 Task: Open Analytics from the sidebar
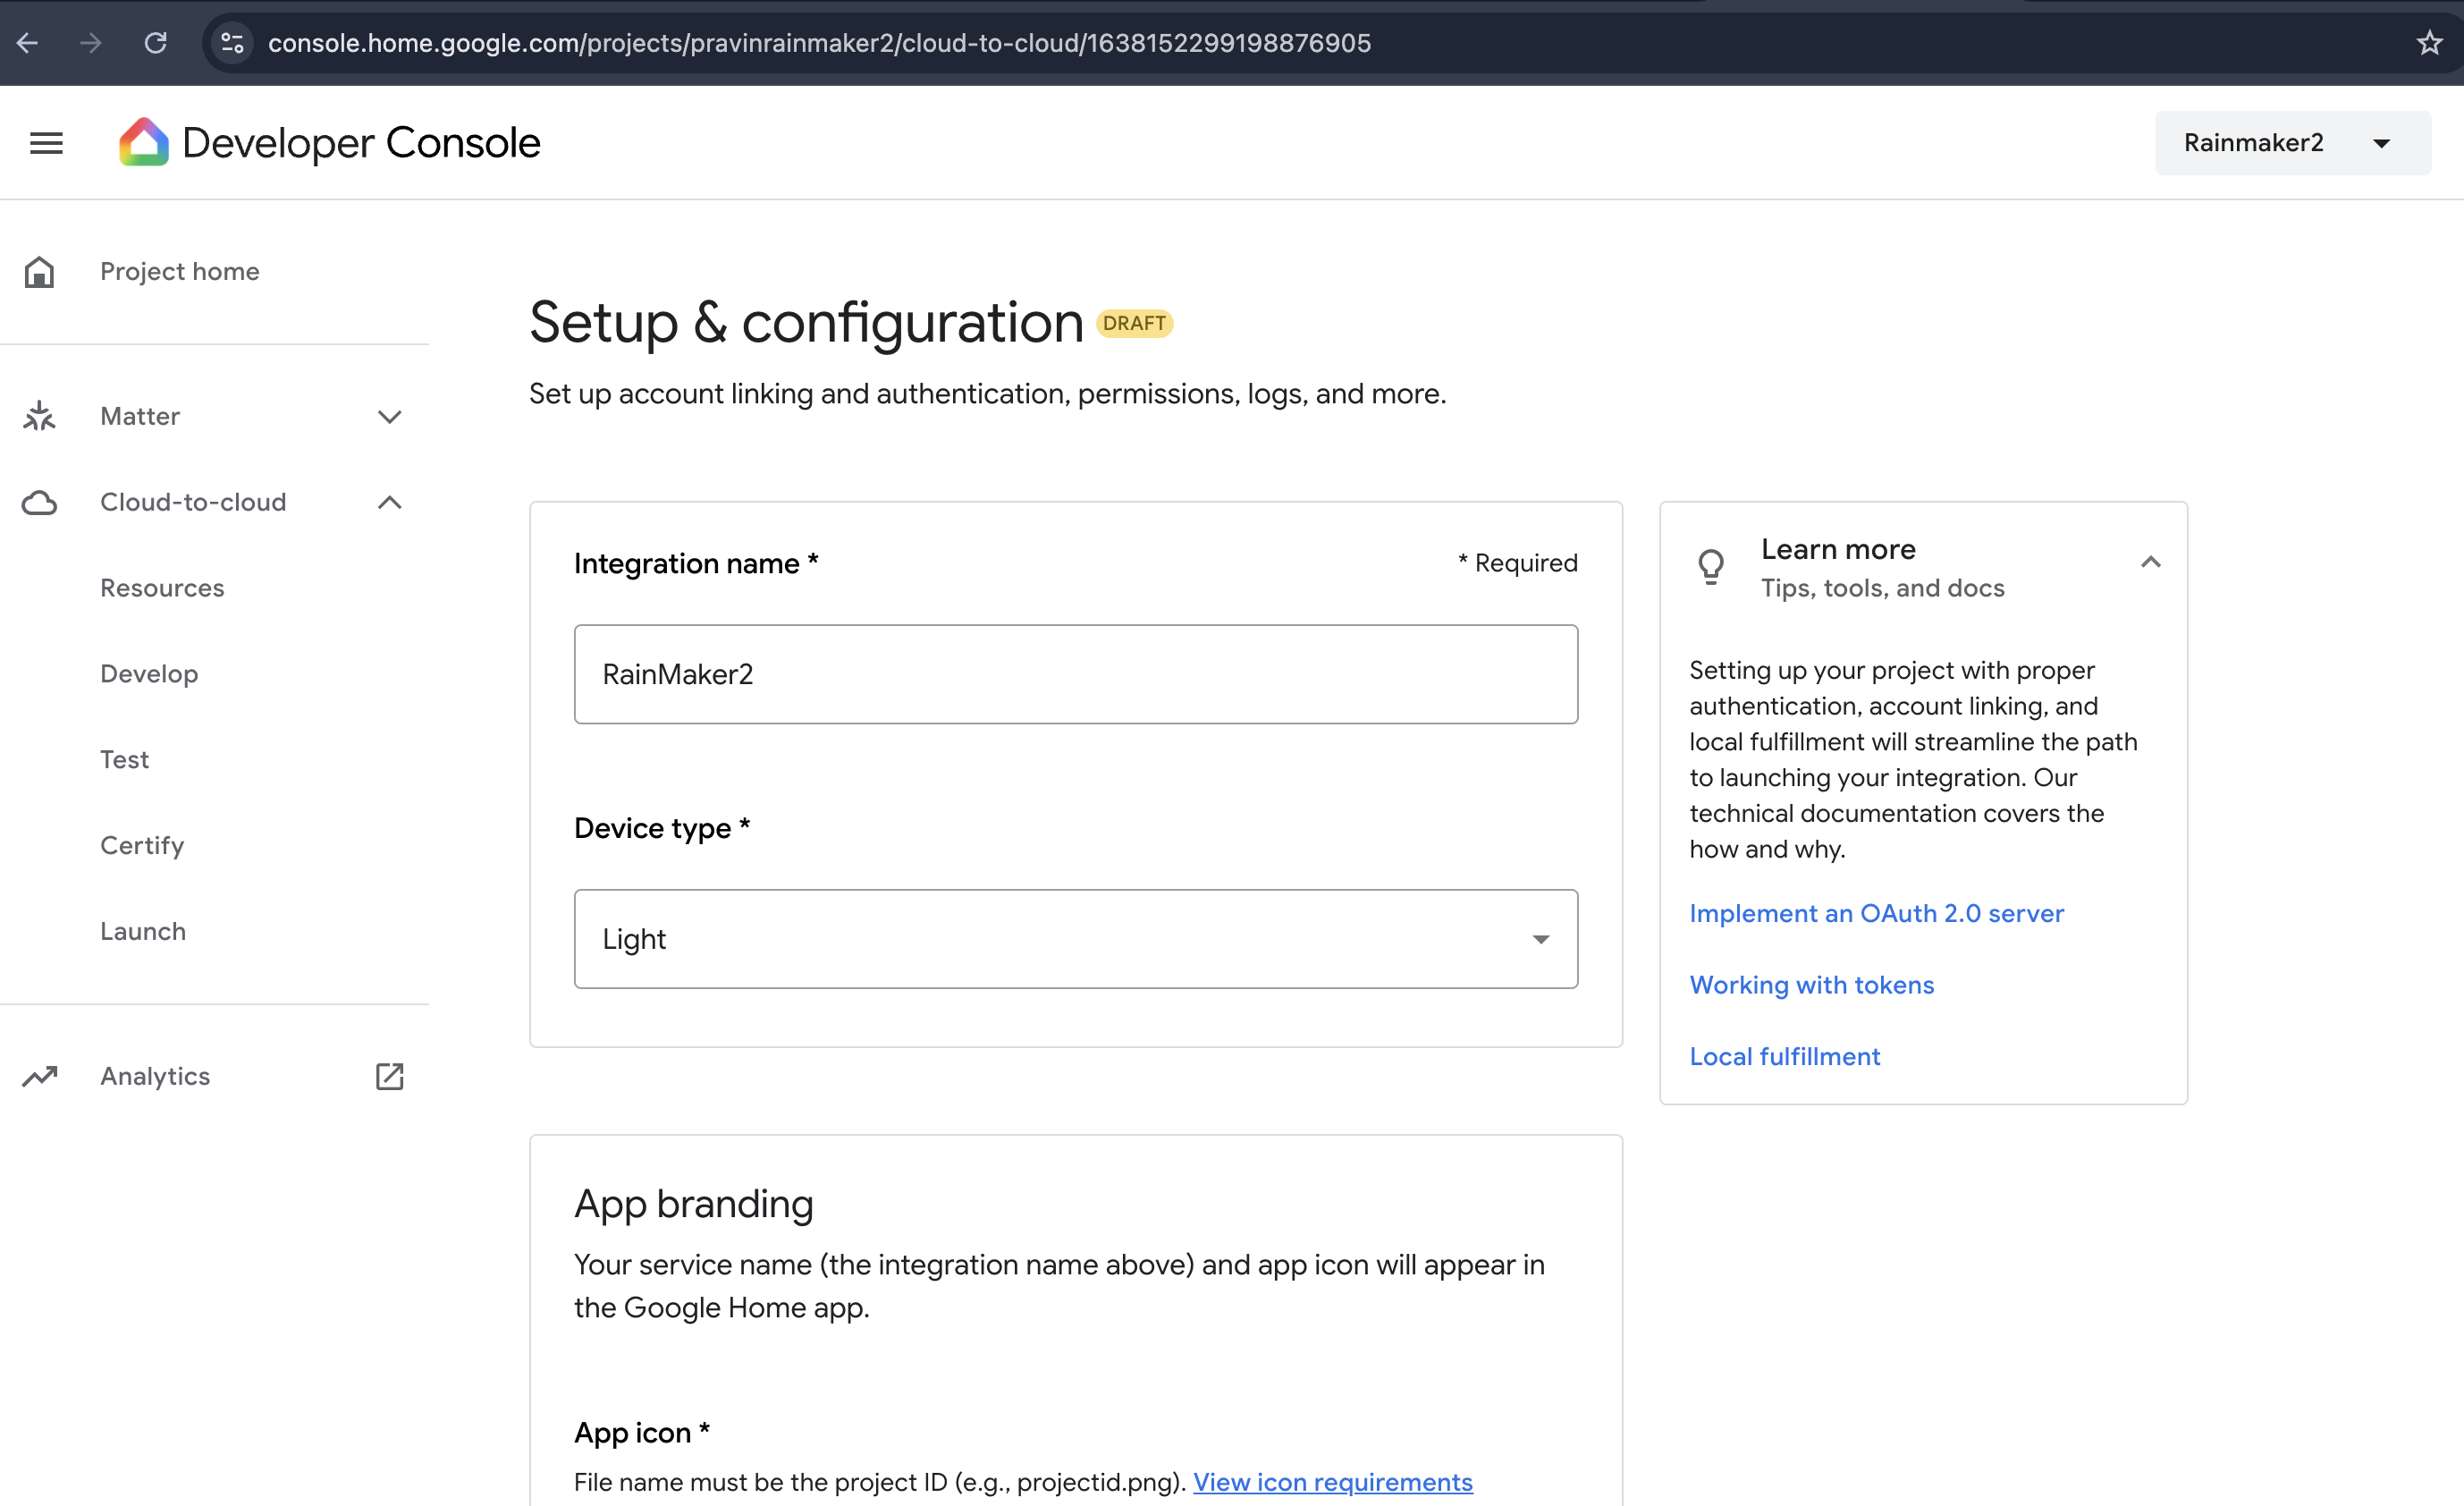[x=155, y=1076]
